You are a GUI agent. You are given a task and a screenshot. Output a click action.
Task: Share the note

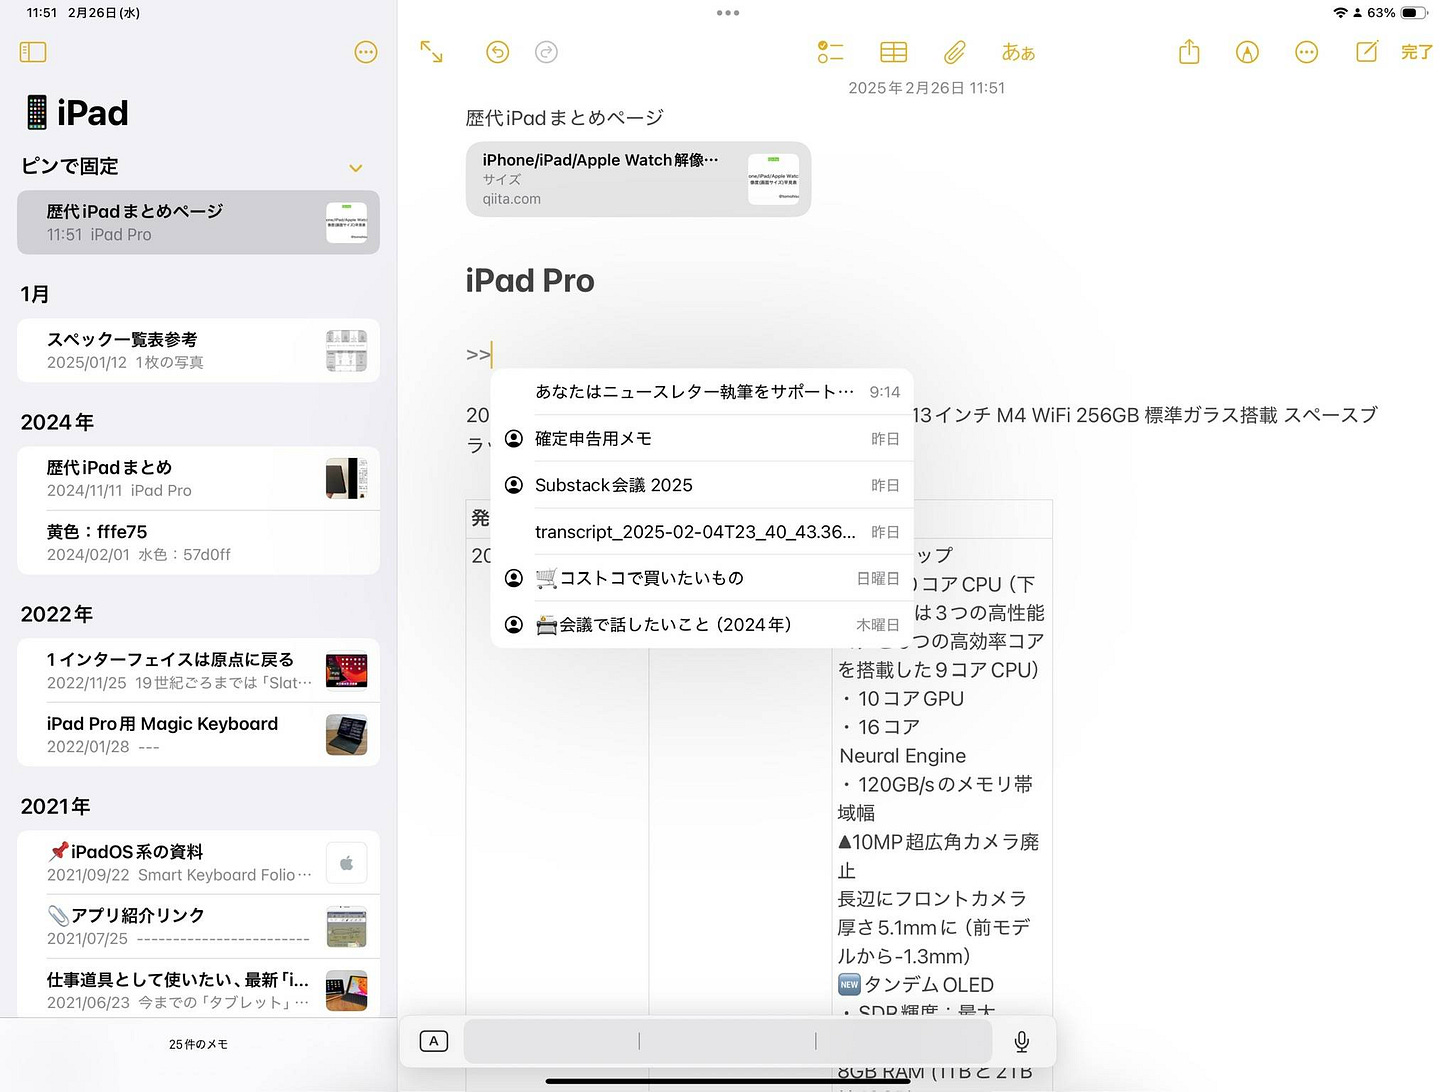1189,52
